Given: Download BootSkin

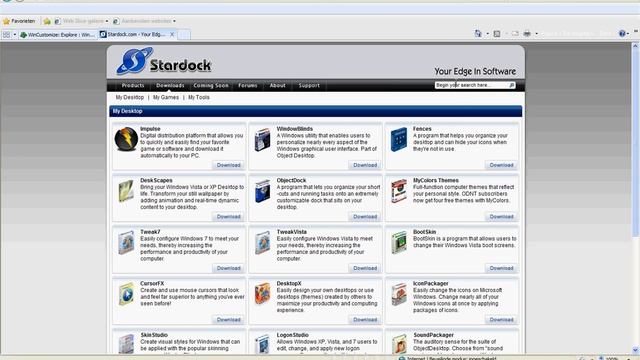Looking at the screenshot, I should tap(501, 268).
